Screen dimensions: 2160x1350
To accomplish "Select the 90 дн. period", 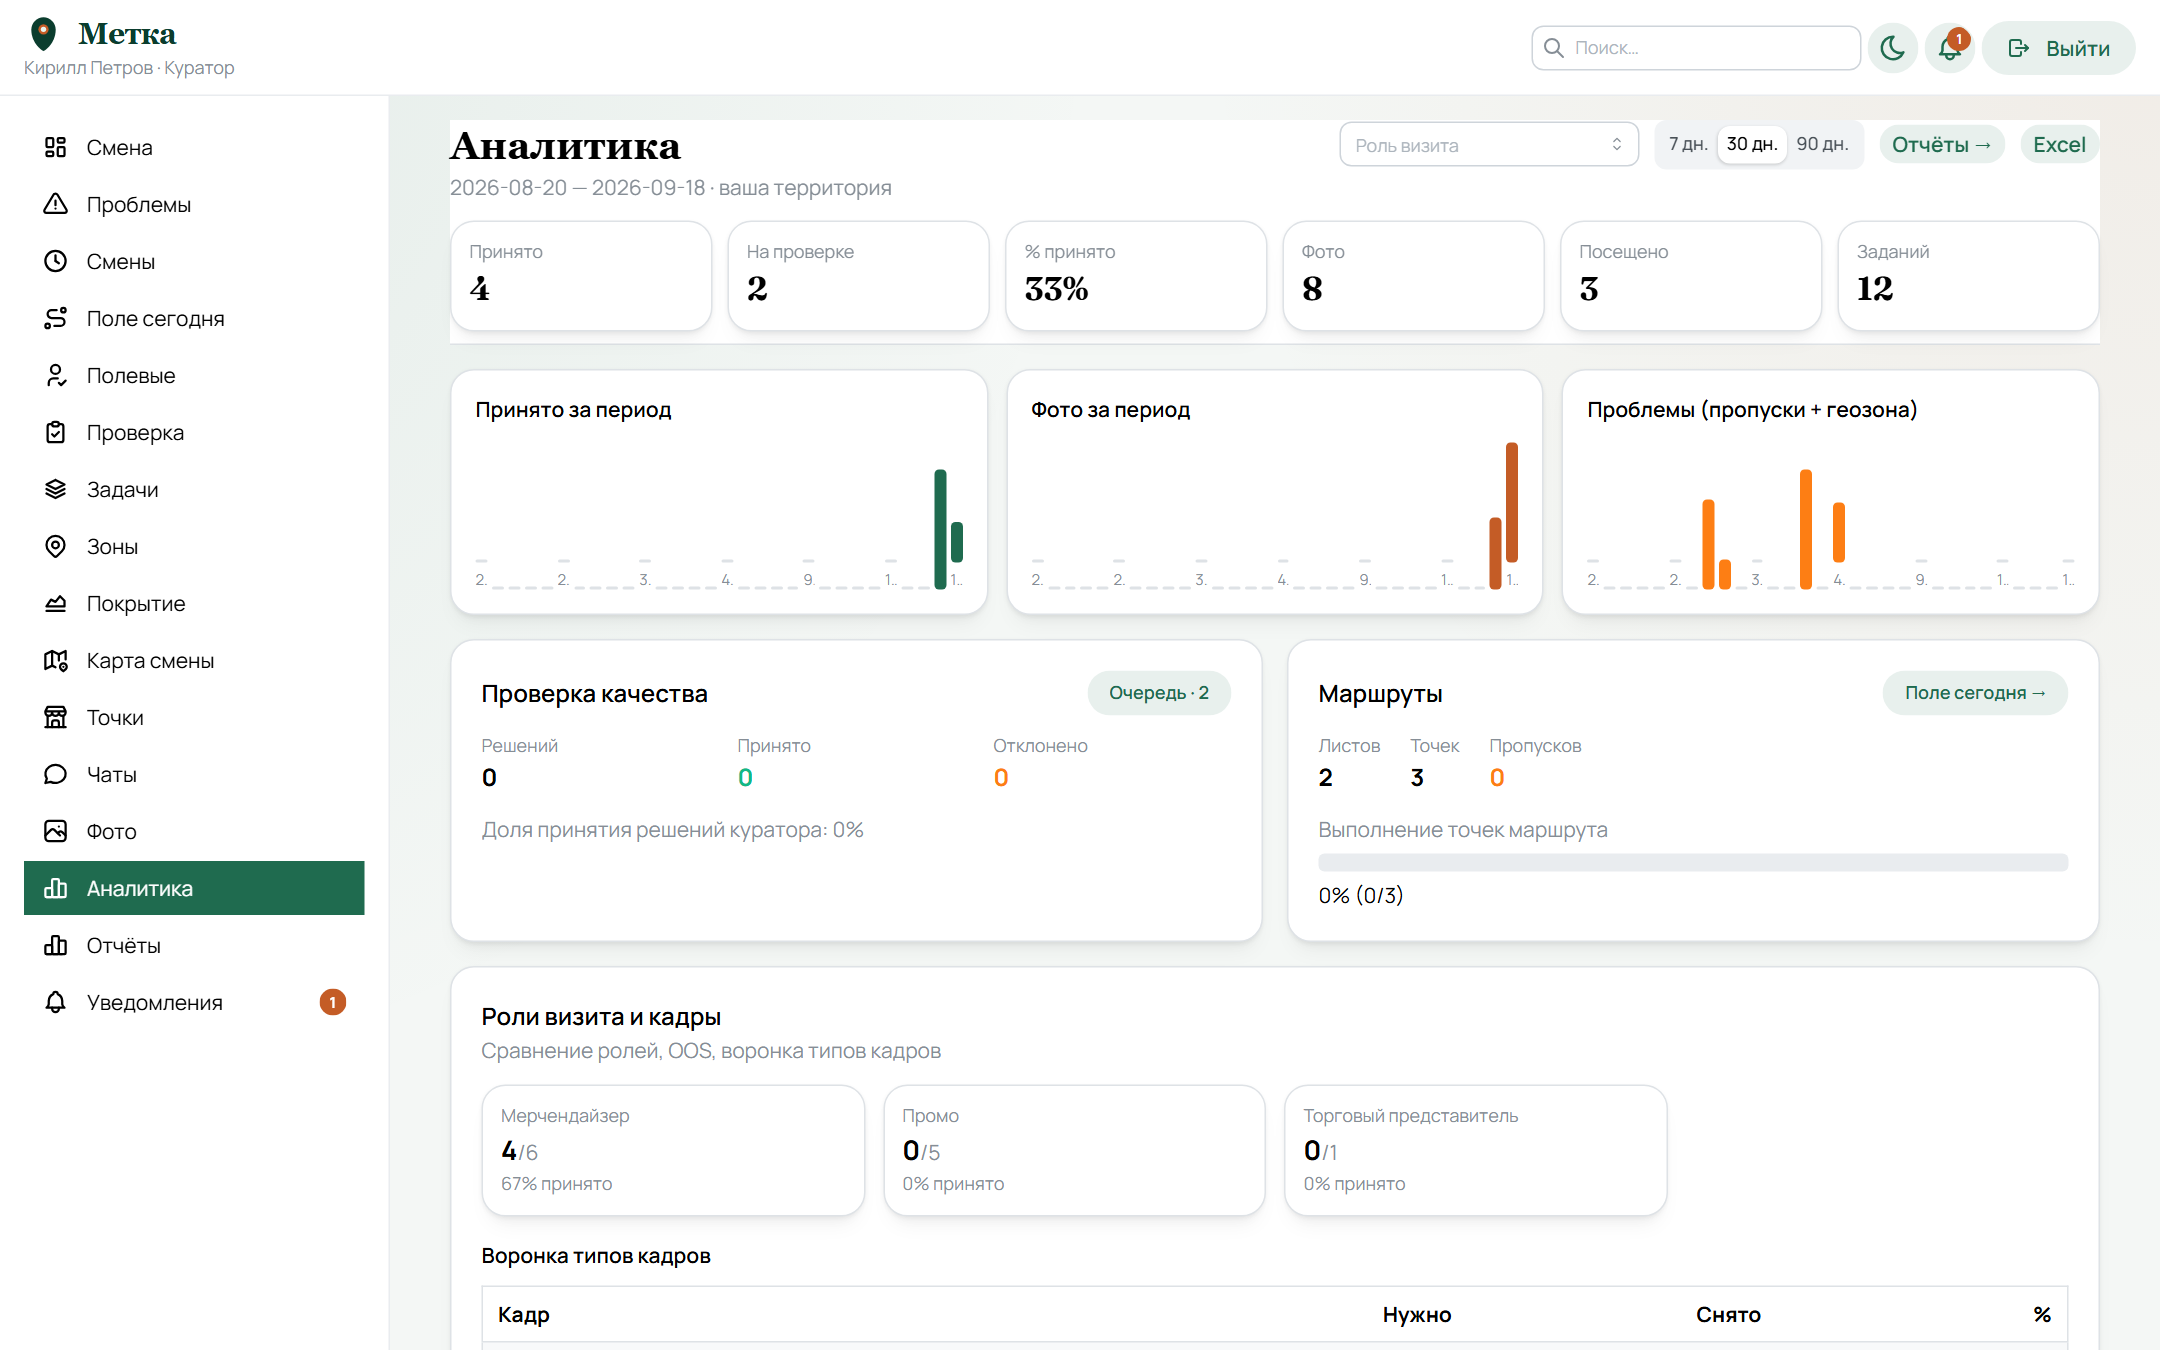I will click(1822, 144).
